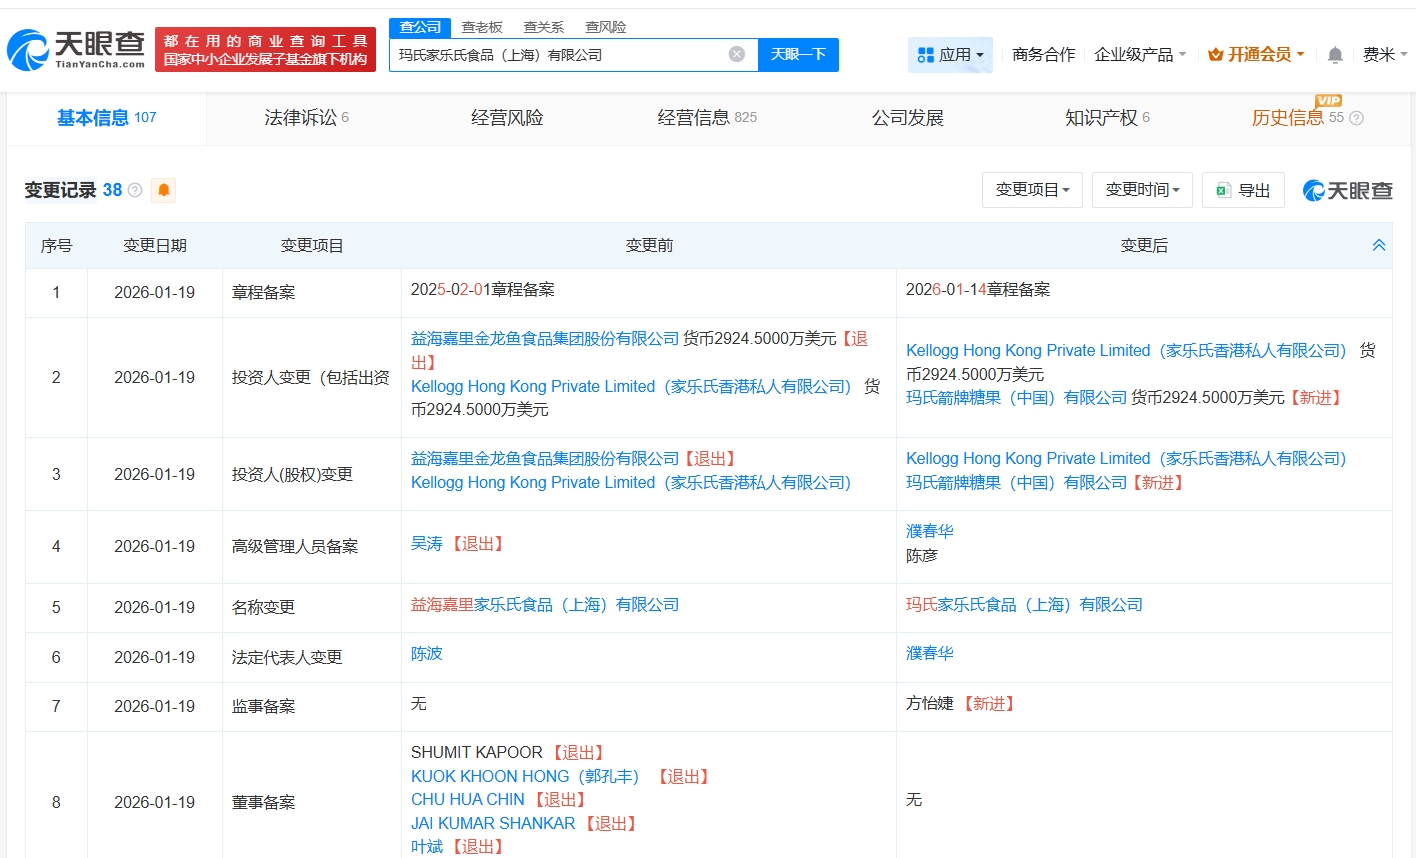Click the TianYanCha logo in header
Viewport: 1416px width, 858px height.
coord(76,49)
